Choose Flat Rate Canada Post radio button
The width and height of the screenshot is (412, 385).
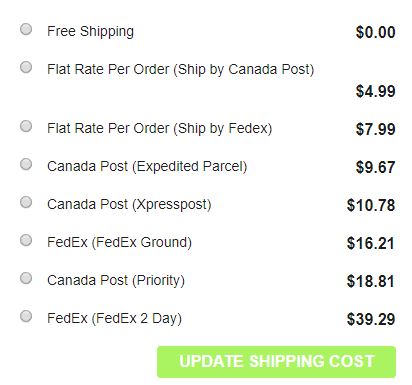[26, 67]
